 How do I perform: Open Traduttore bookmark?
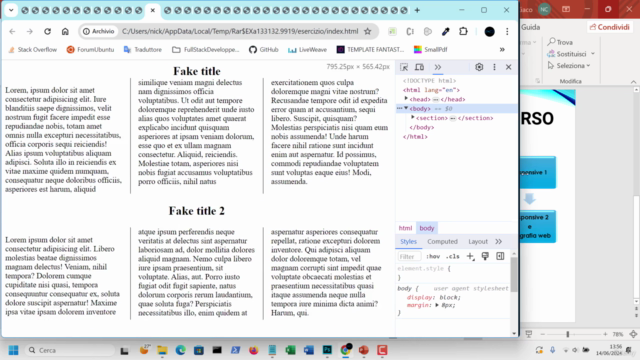tap(143, 49)
